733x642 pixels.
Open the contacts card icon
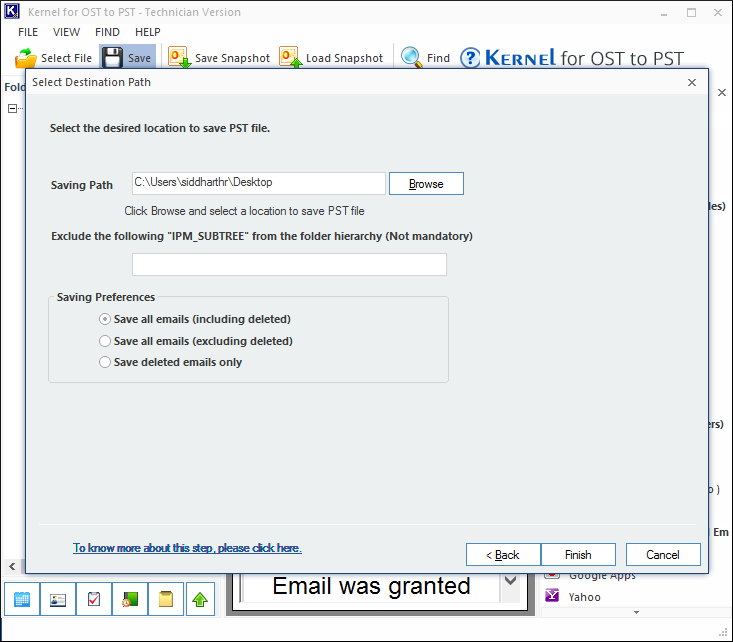point(58,599)
